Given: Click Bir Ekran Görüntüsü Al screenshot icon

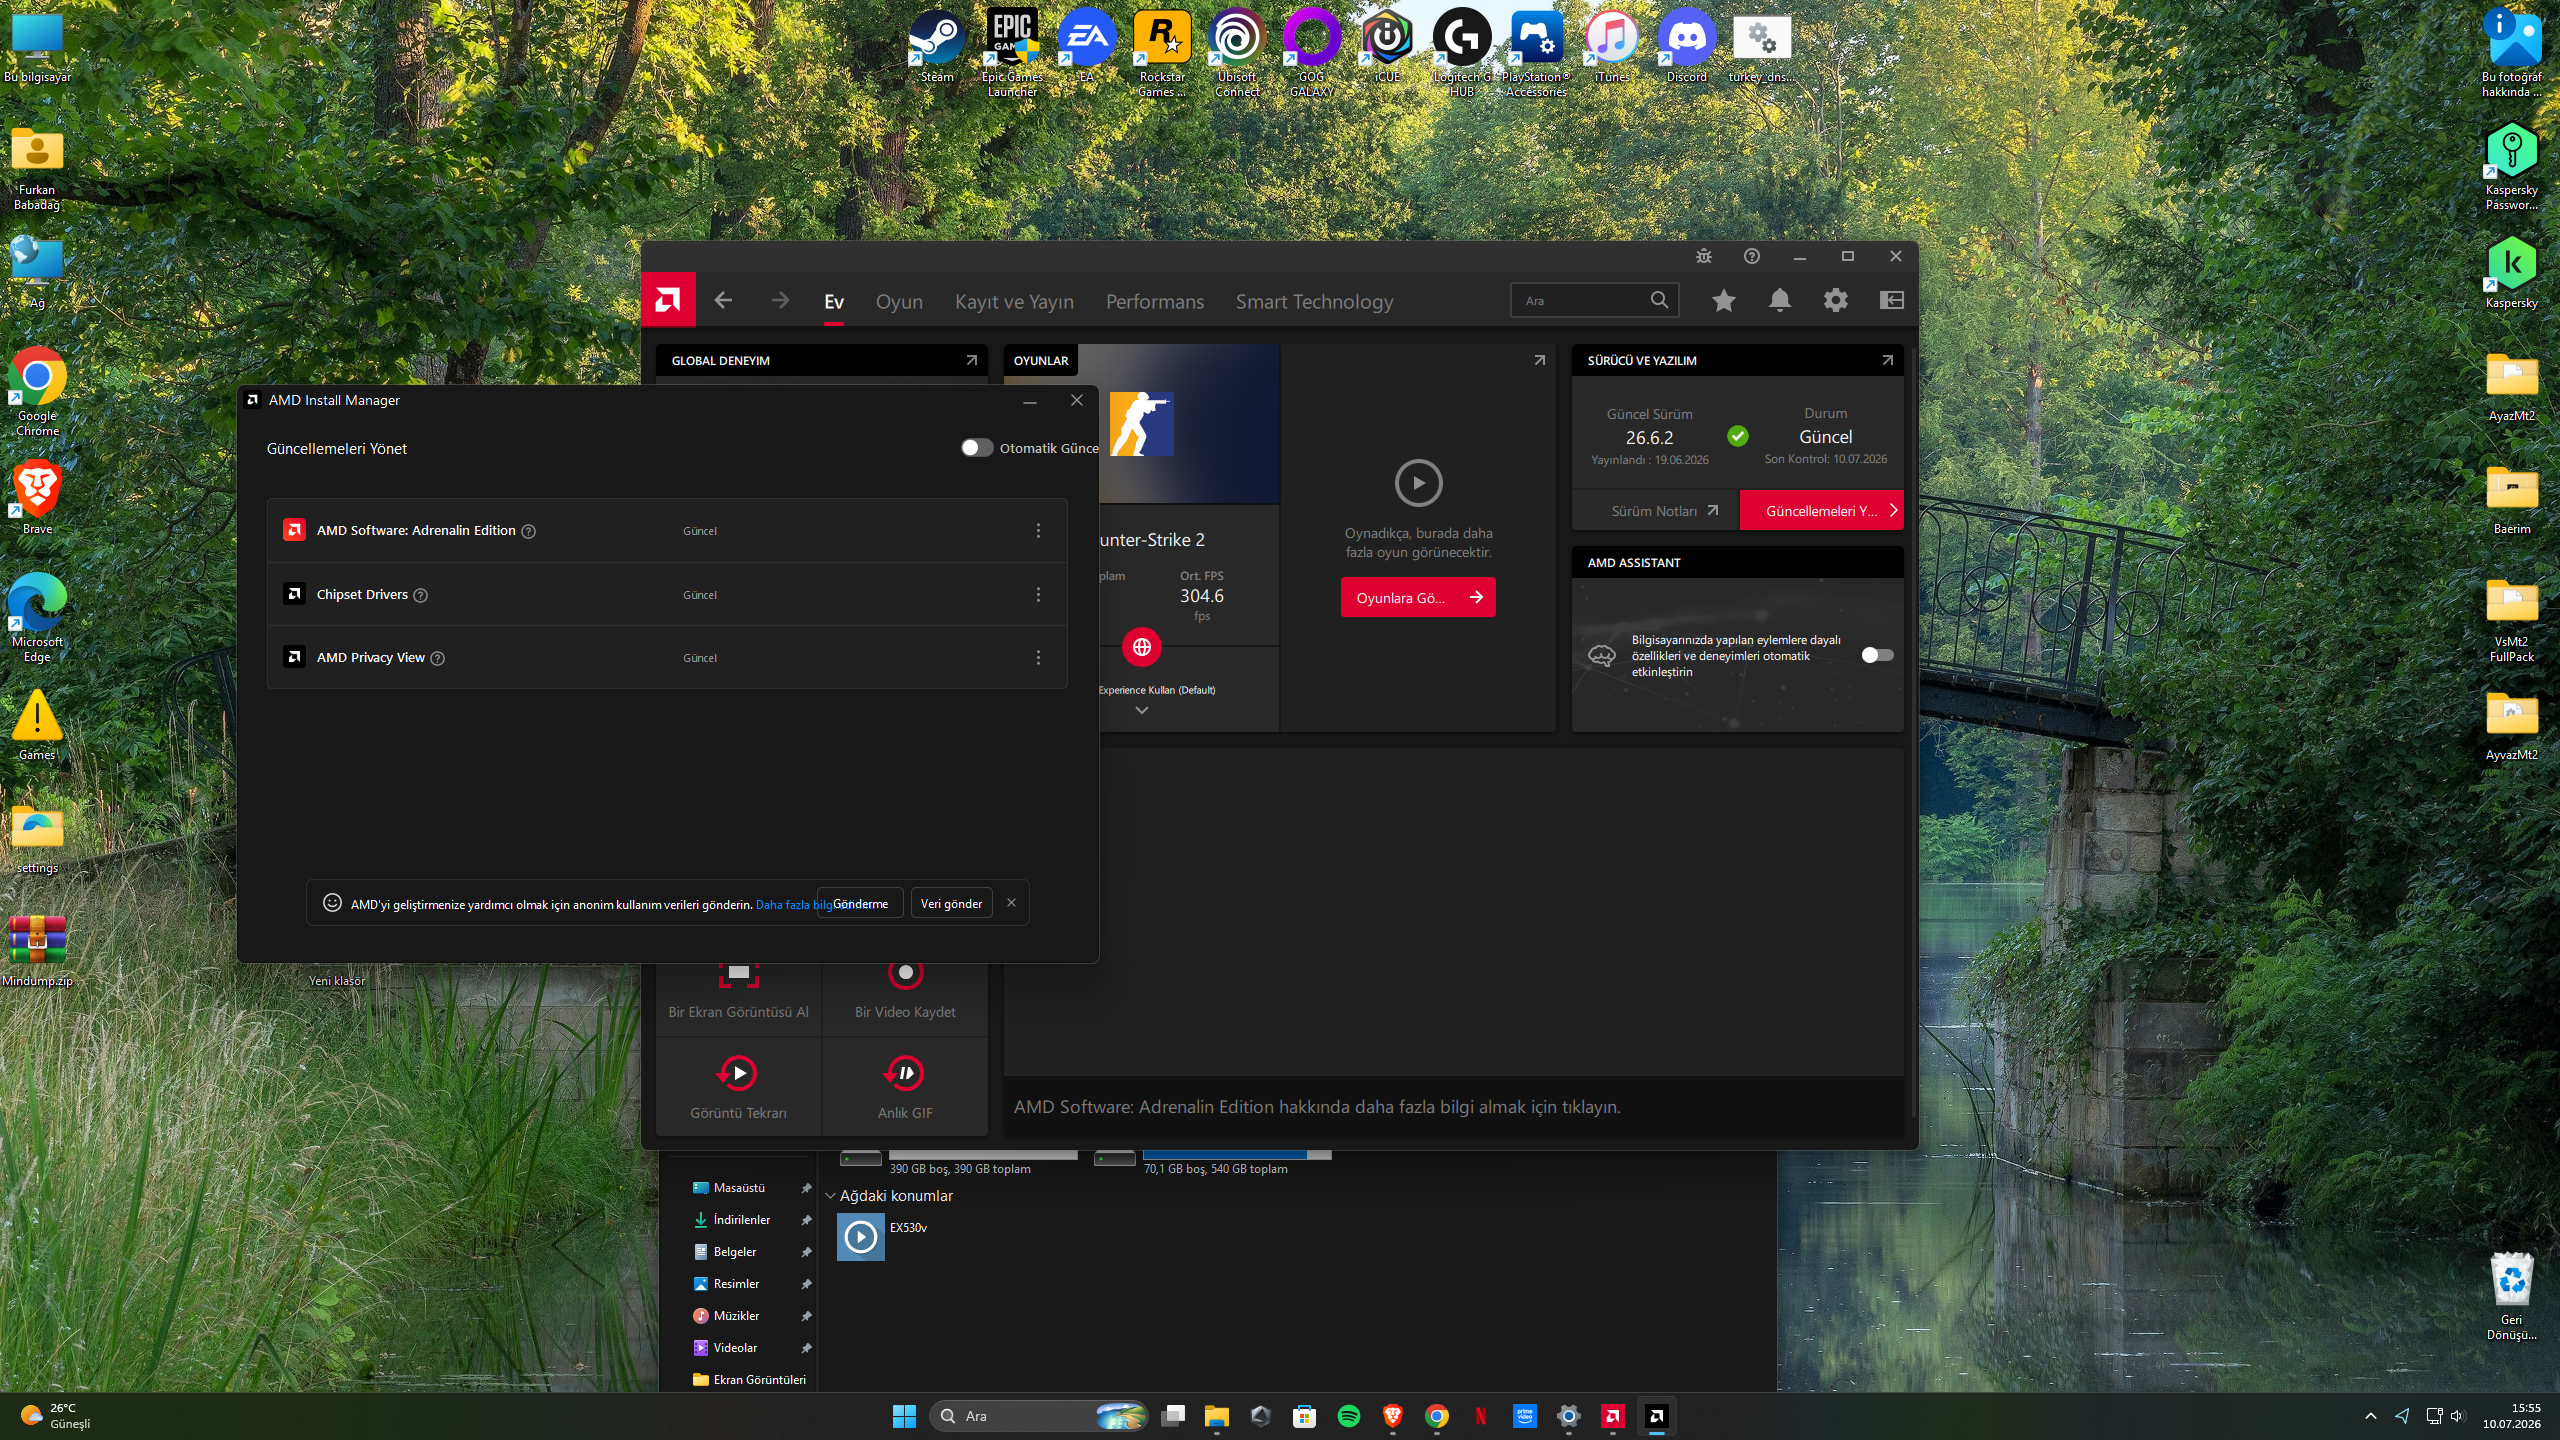Looking at the screenshot, I should [738, 974].
